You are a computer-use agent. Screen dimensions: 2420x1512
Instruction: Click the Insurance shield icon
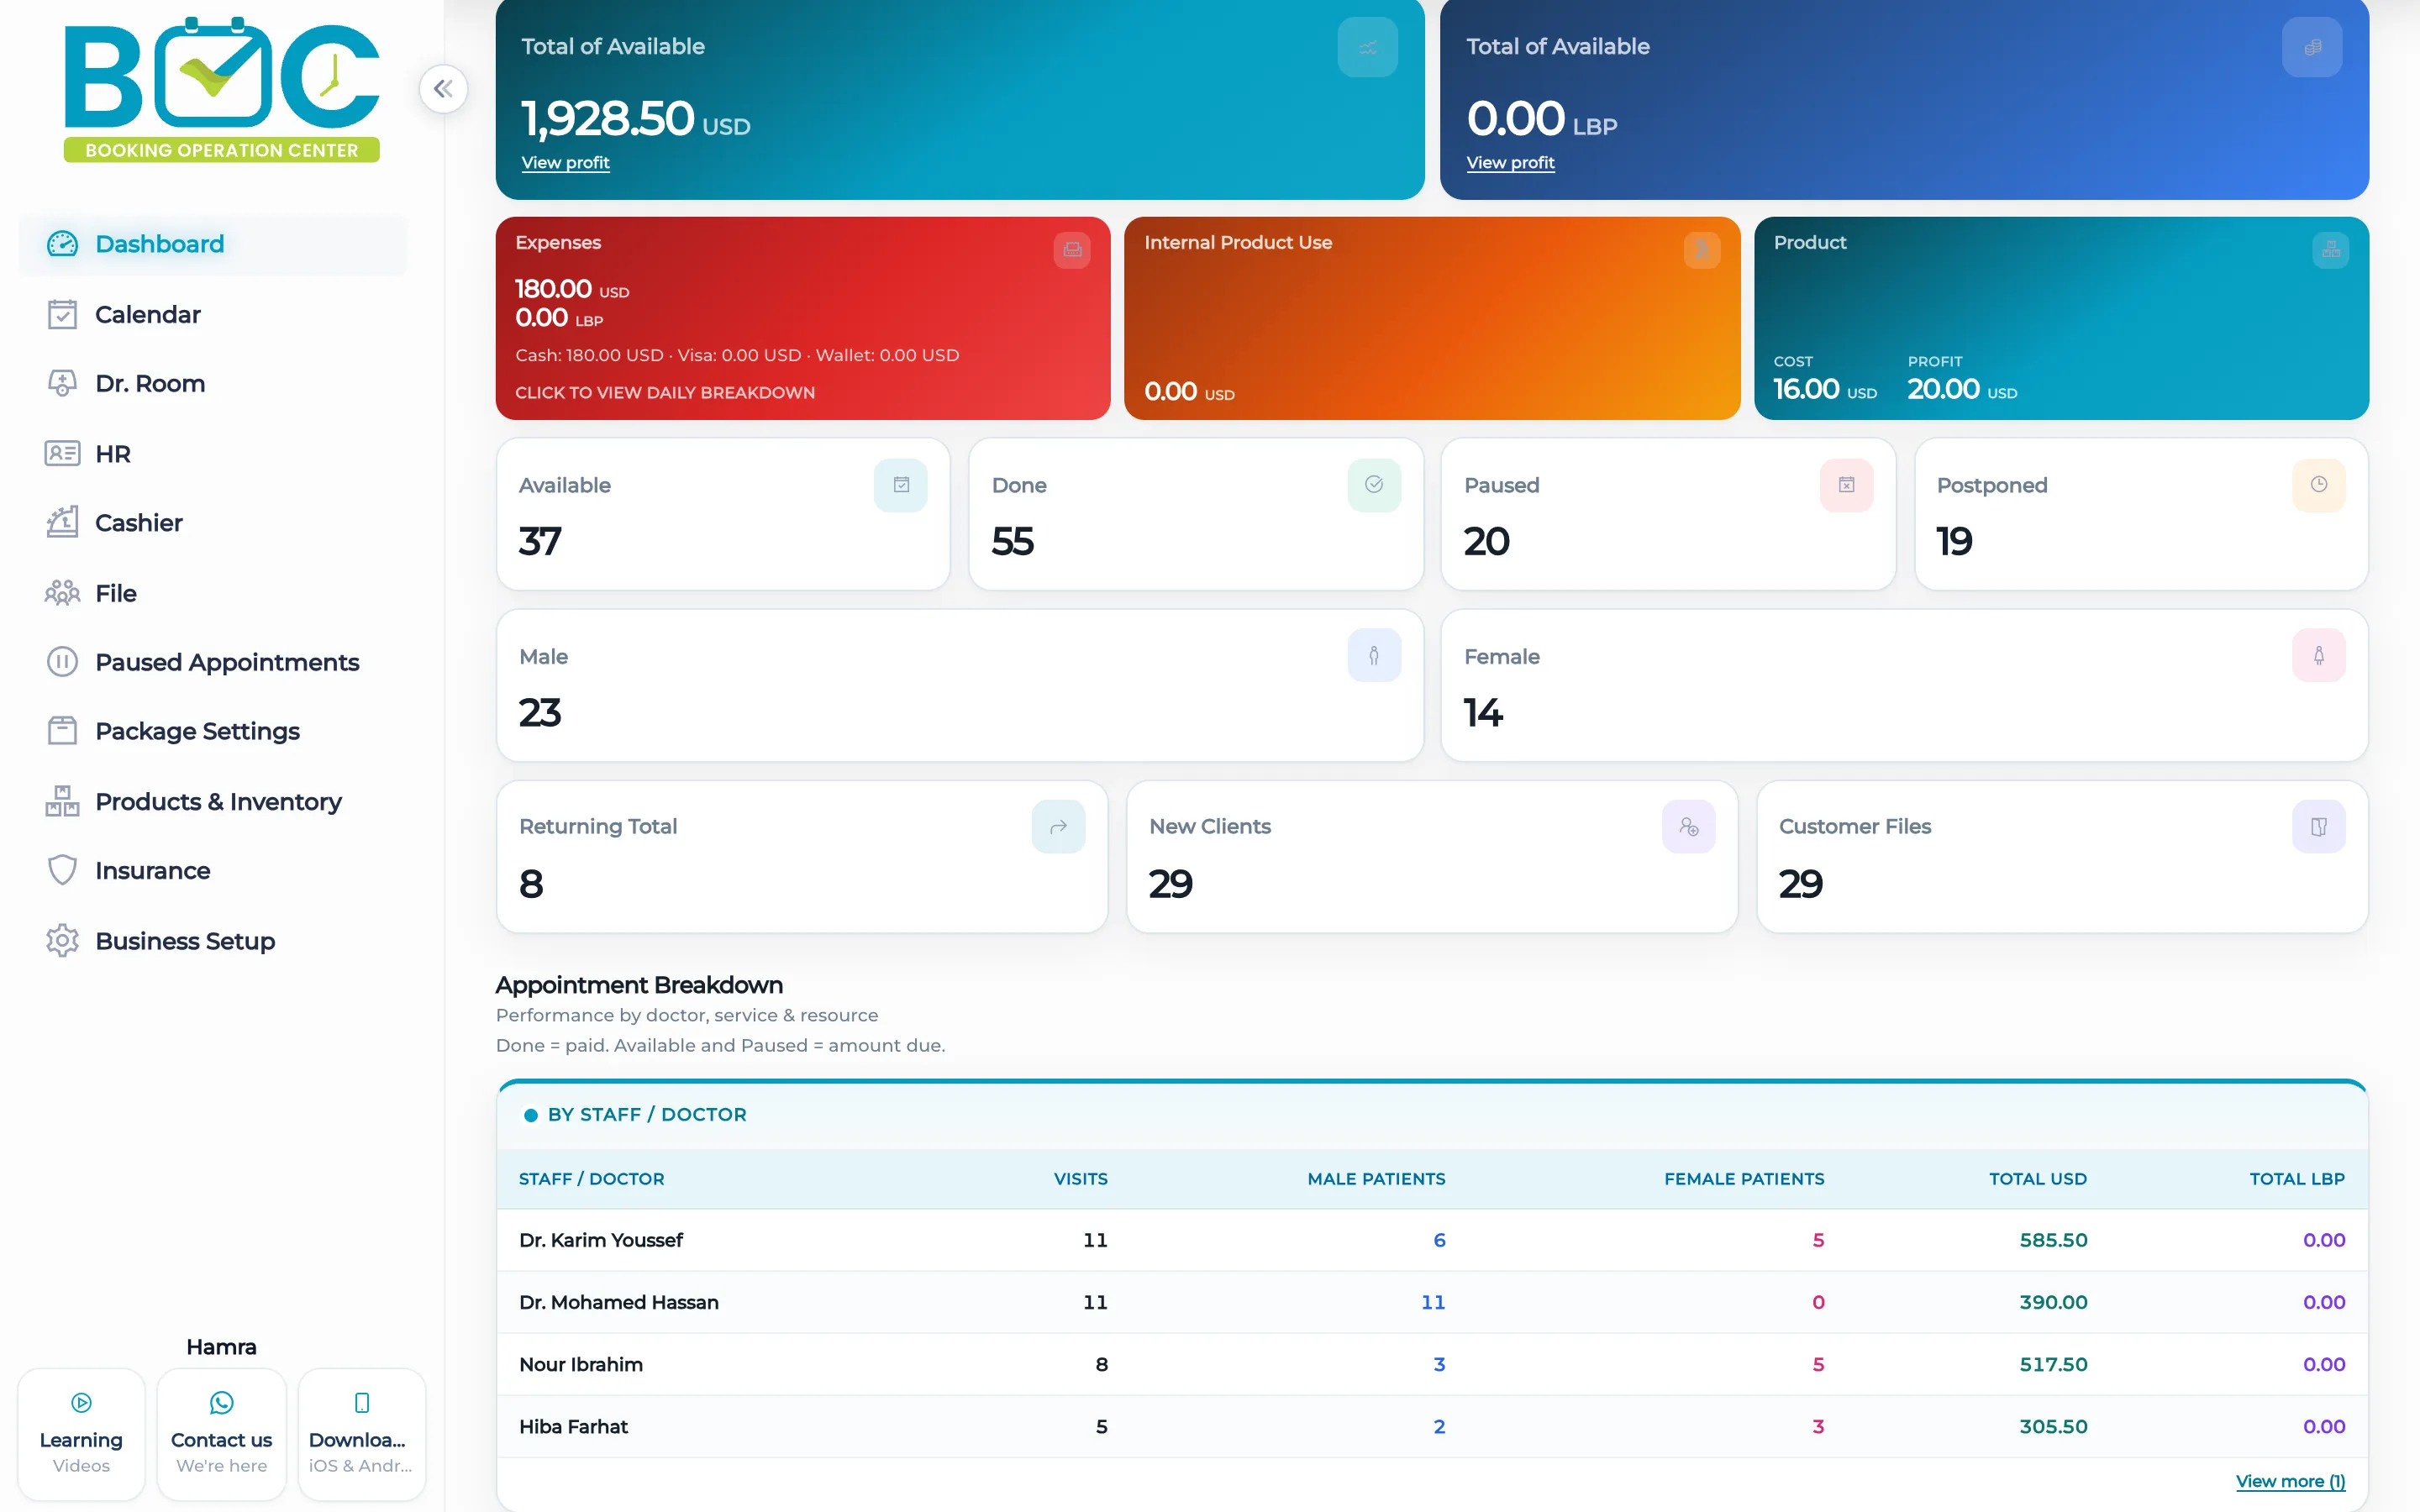tap(62, 870)
